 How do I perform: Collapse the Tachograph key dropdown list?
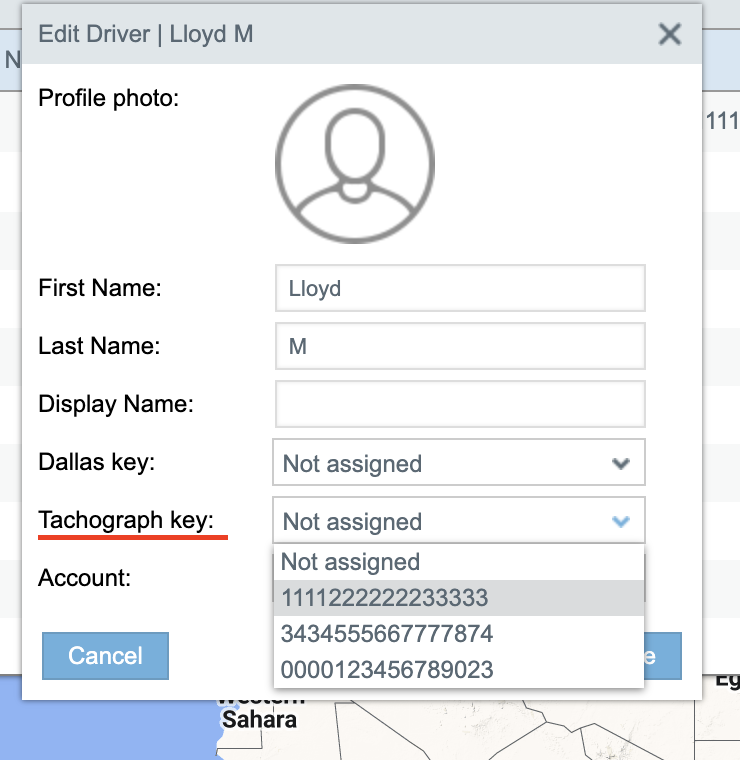(x=458, y=522)
